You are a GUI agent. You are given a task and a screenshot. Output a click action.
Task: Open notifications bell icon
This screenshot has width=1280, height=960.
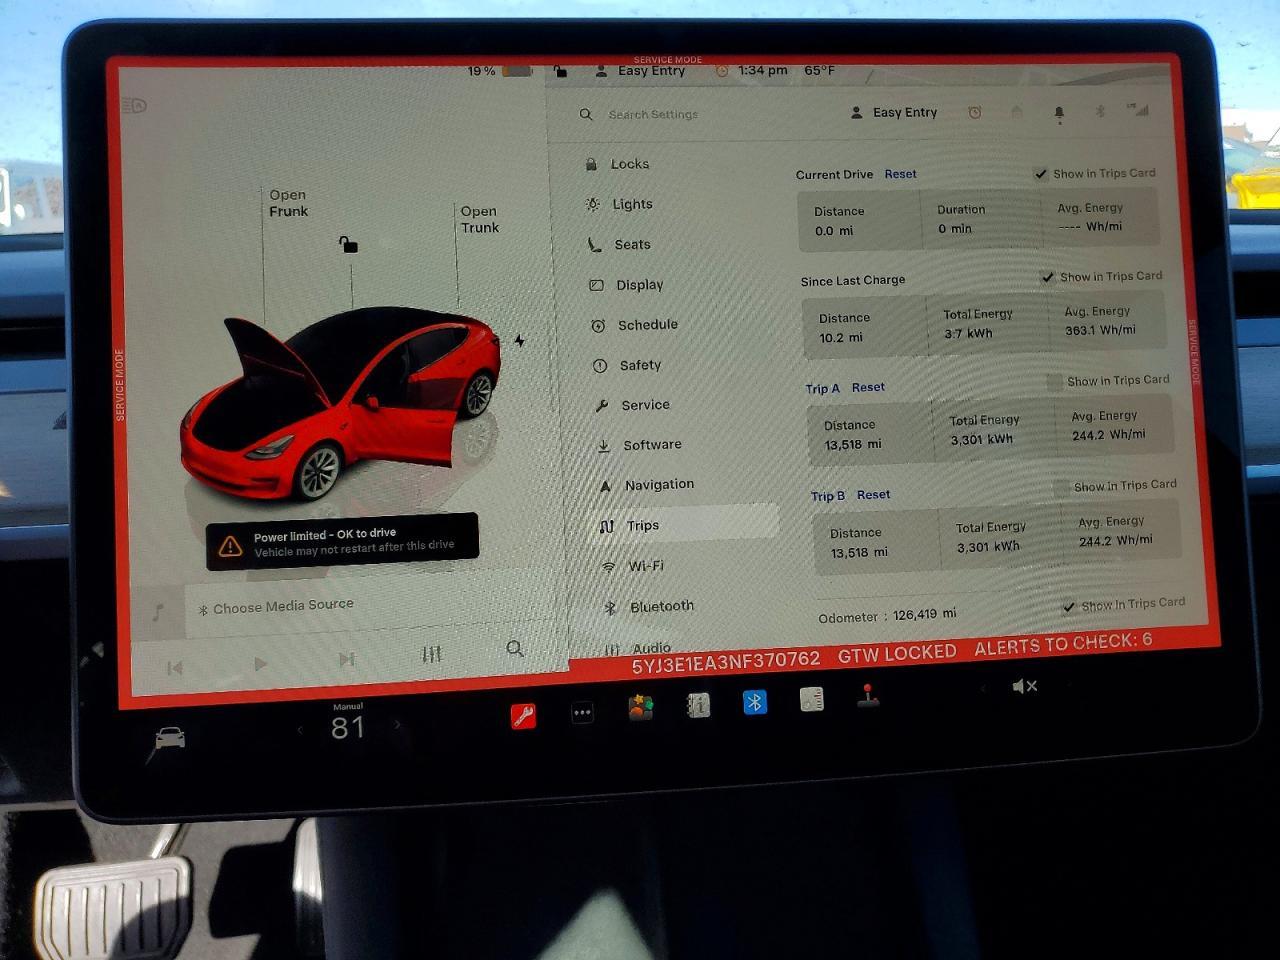(x=1059, y=114)
